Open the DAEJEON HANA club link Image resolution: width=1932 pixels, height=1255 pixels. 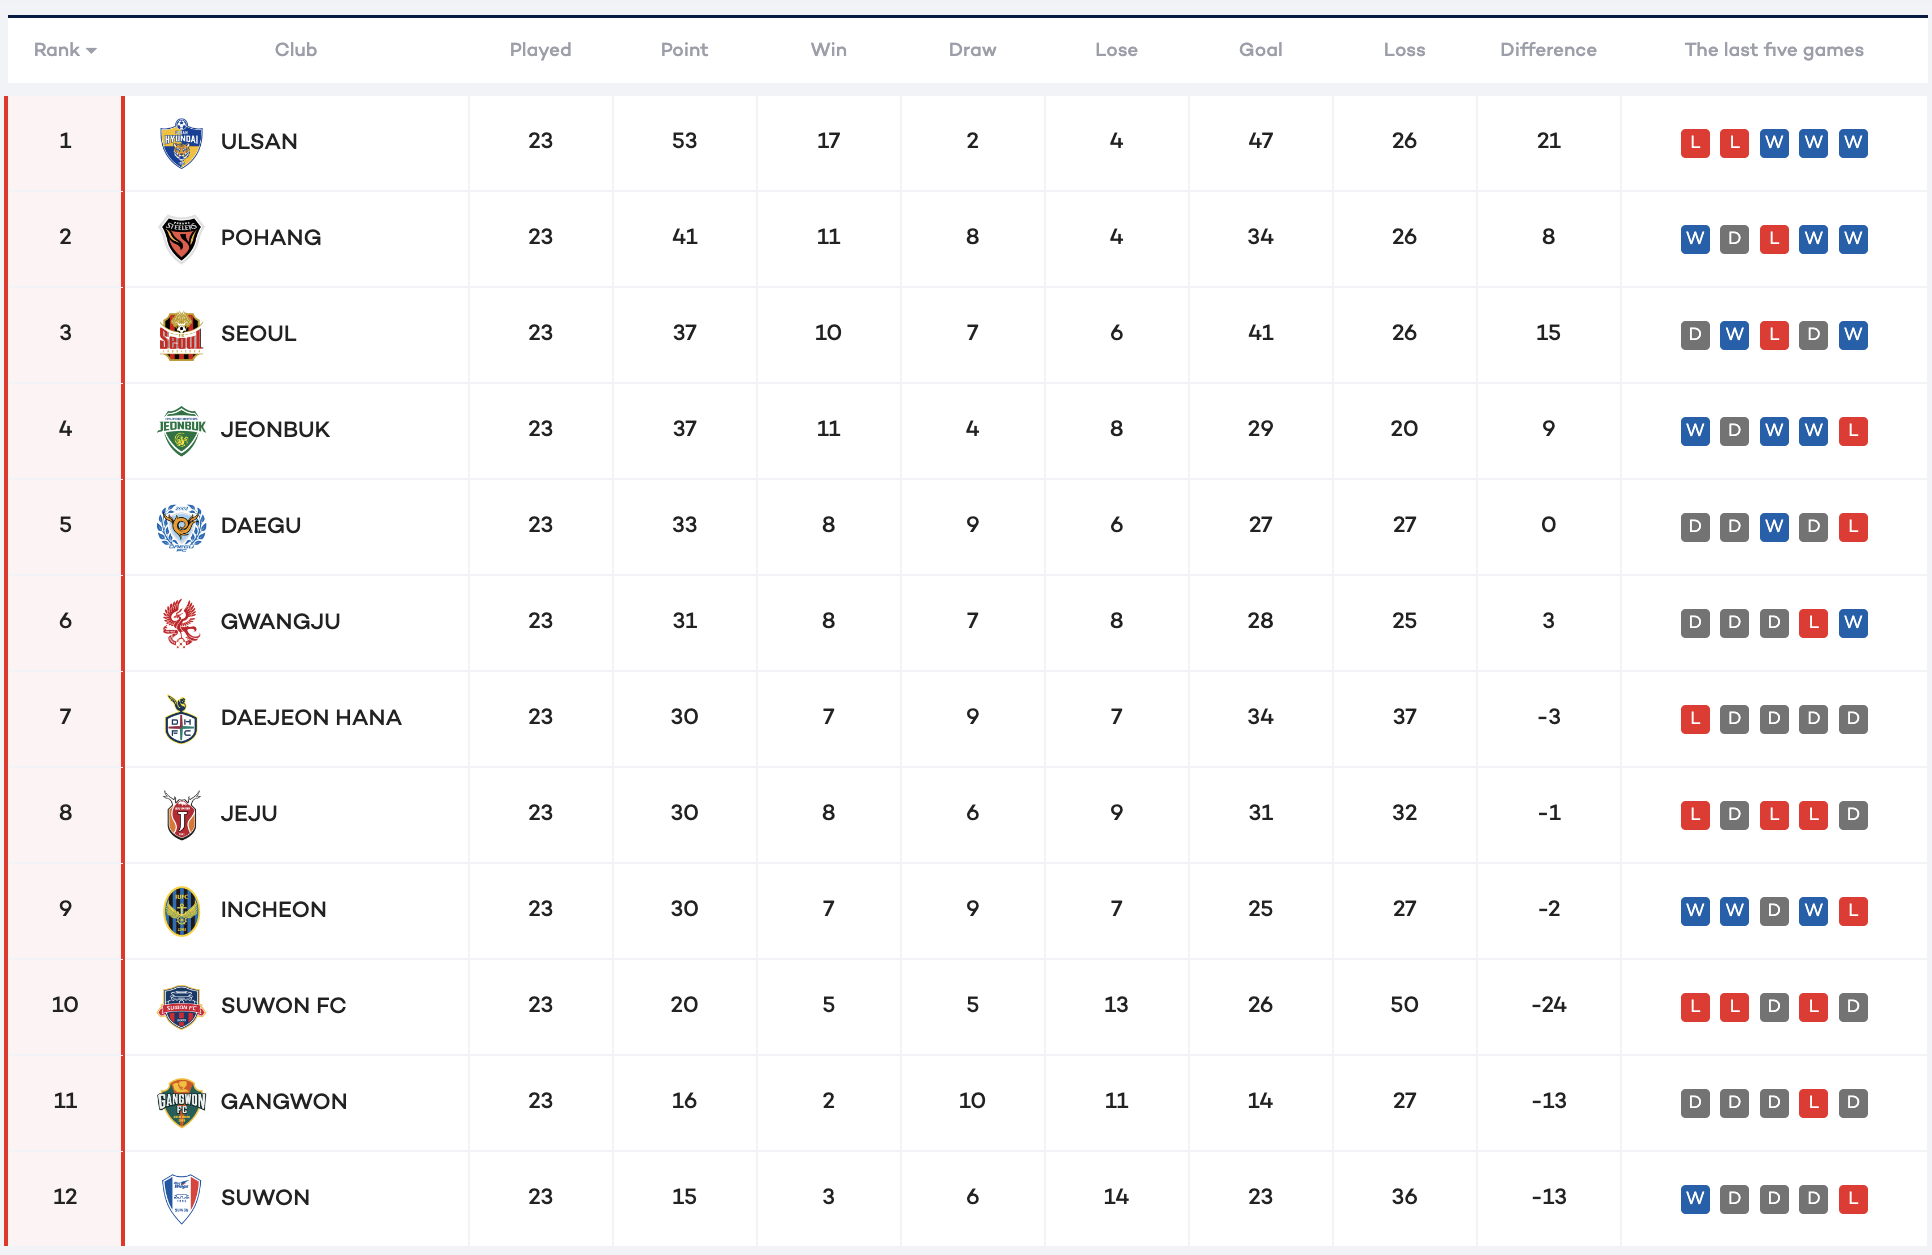coord(311,718)
